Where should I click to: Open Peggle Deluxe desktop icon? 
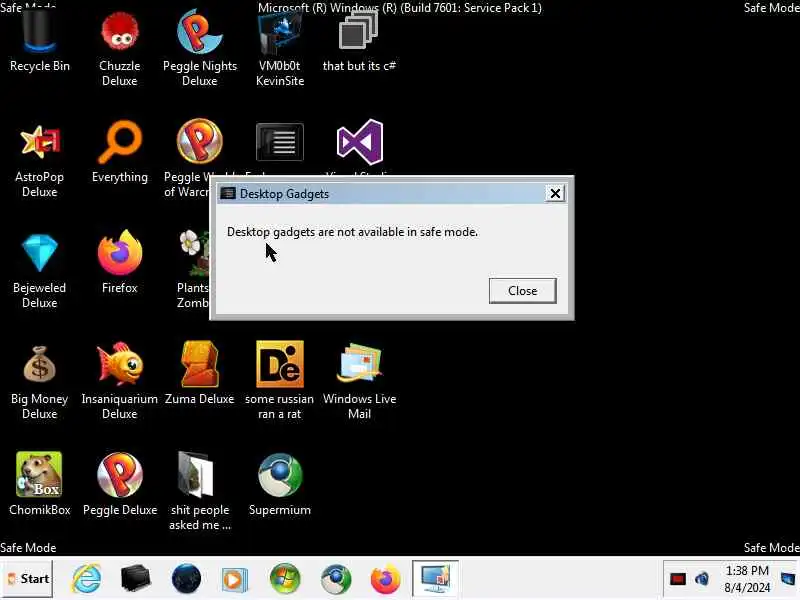click(119, 484)
